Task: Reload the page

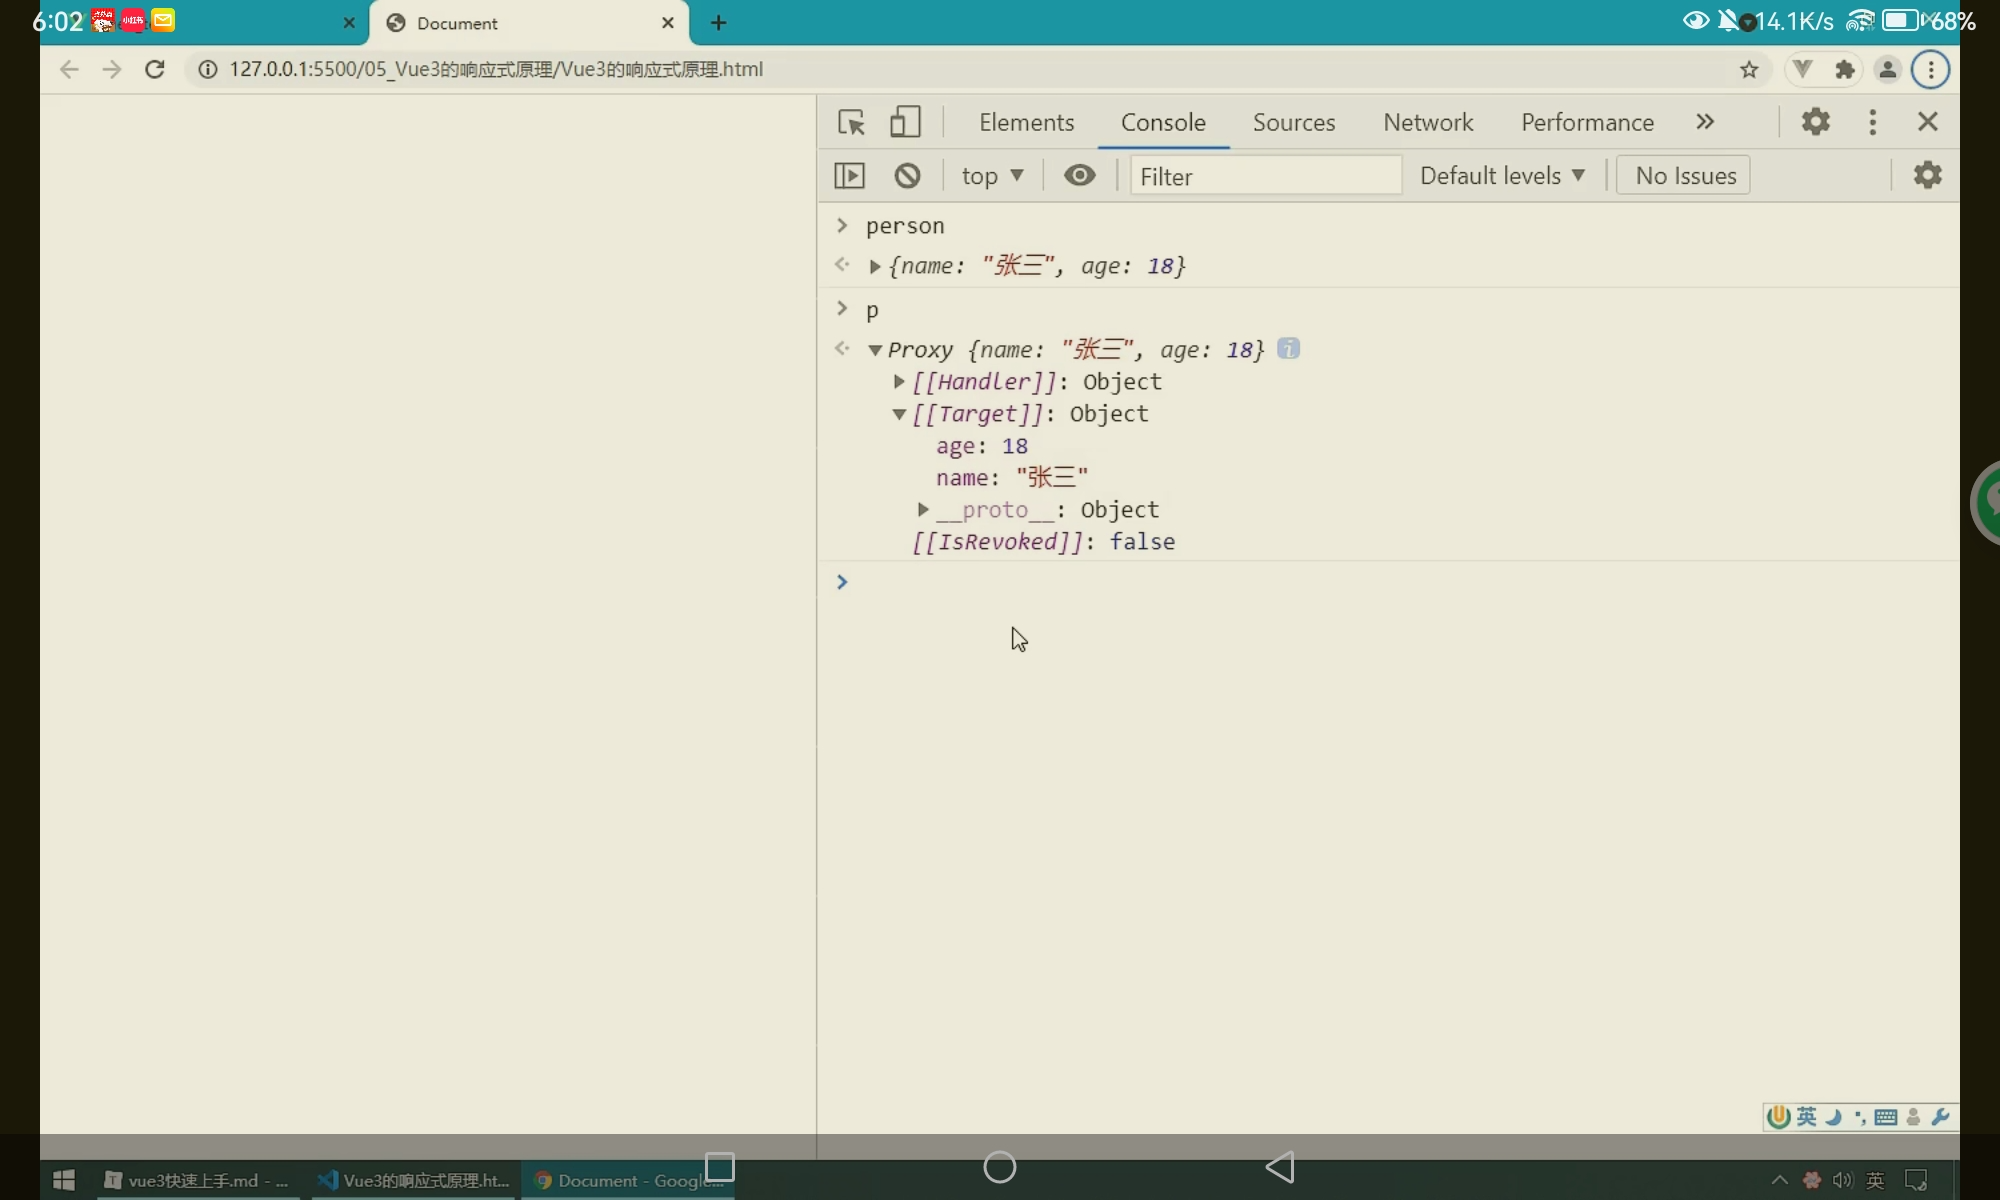Action: point(154,70)
